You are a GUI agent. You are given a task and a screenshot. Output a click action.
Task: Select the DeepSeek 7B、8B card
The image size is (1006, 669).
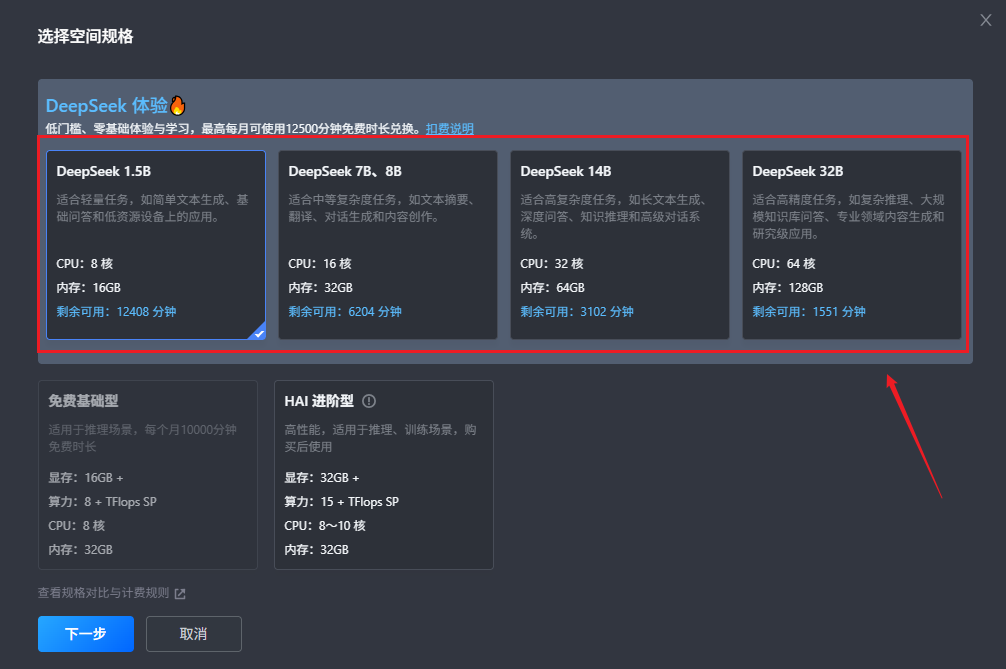click(x=388, y=244)
